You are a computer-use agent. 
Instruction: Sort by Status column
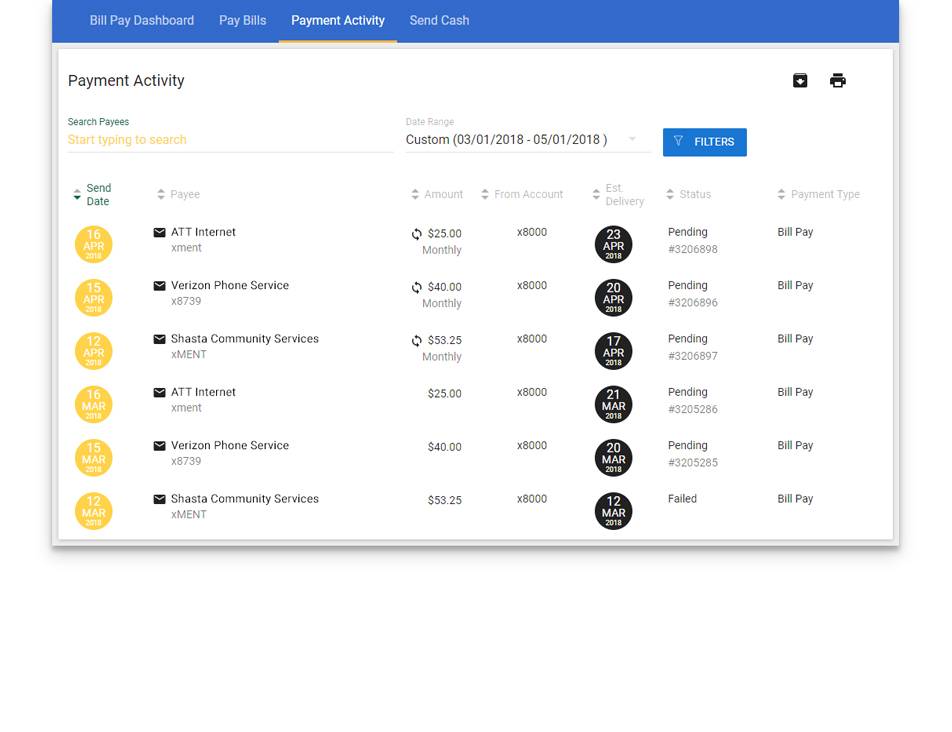(688, 194)
